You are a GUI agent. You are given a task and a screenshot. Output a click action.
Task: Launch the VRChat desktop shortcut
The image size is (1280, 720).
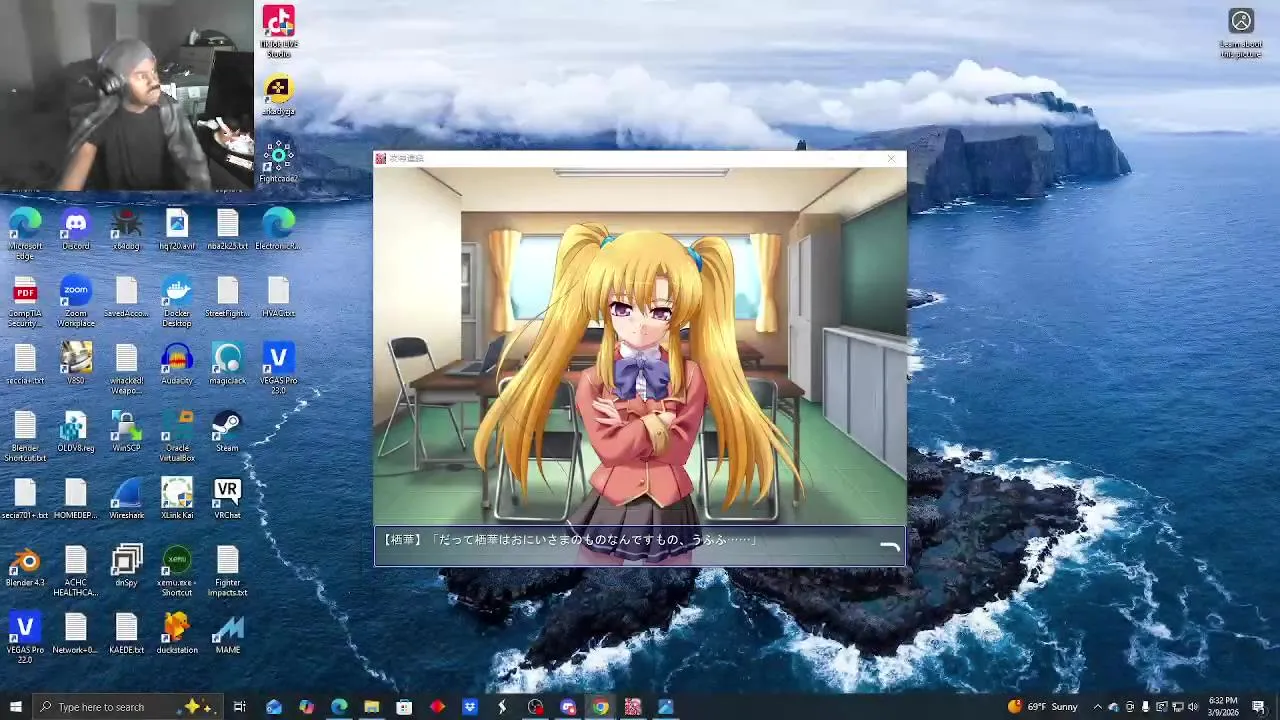227,498
